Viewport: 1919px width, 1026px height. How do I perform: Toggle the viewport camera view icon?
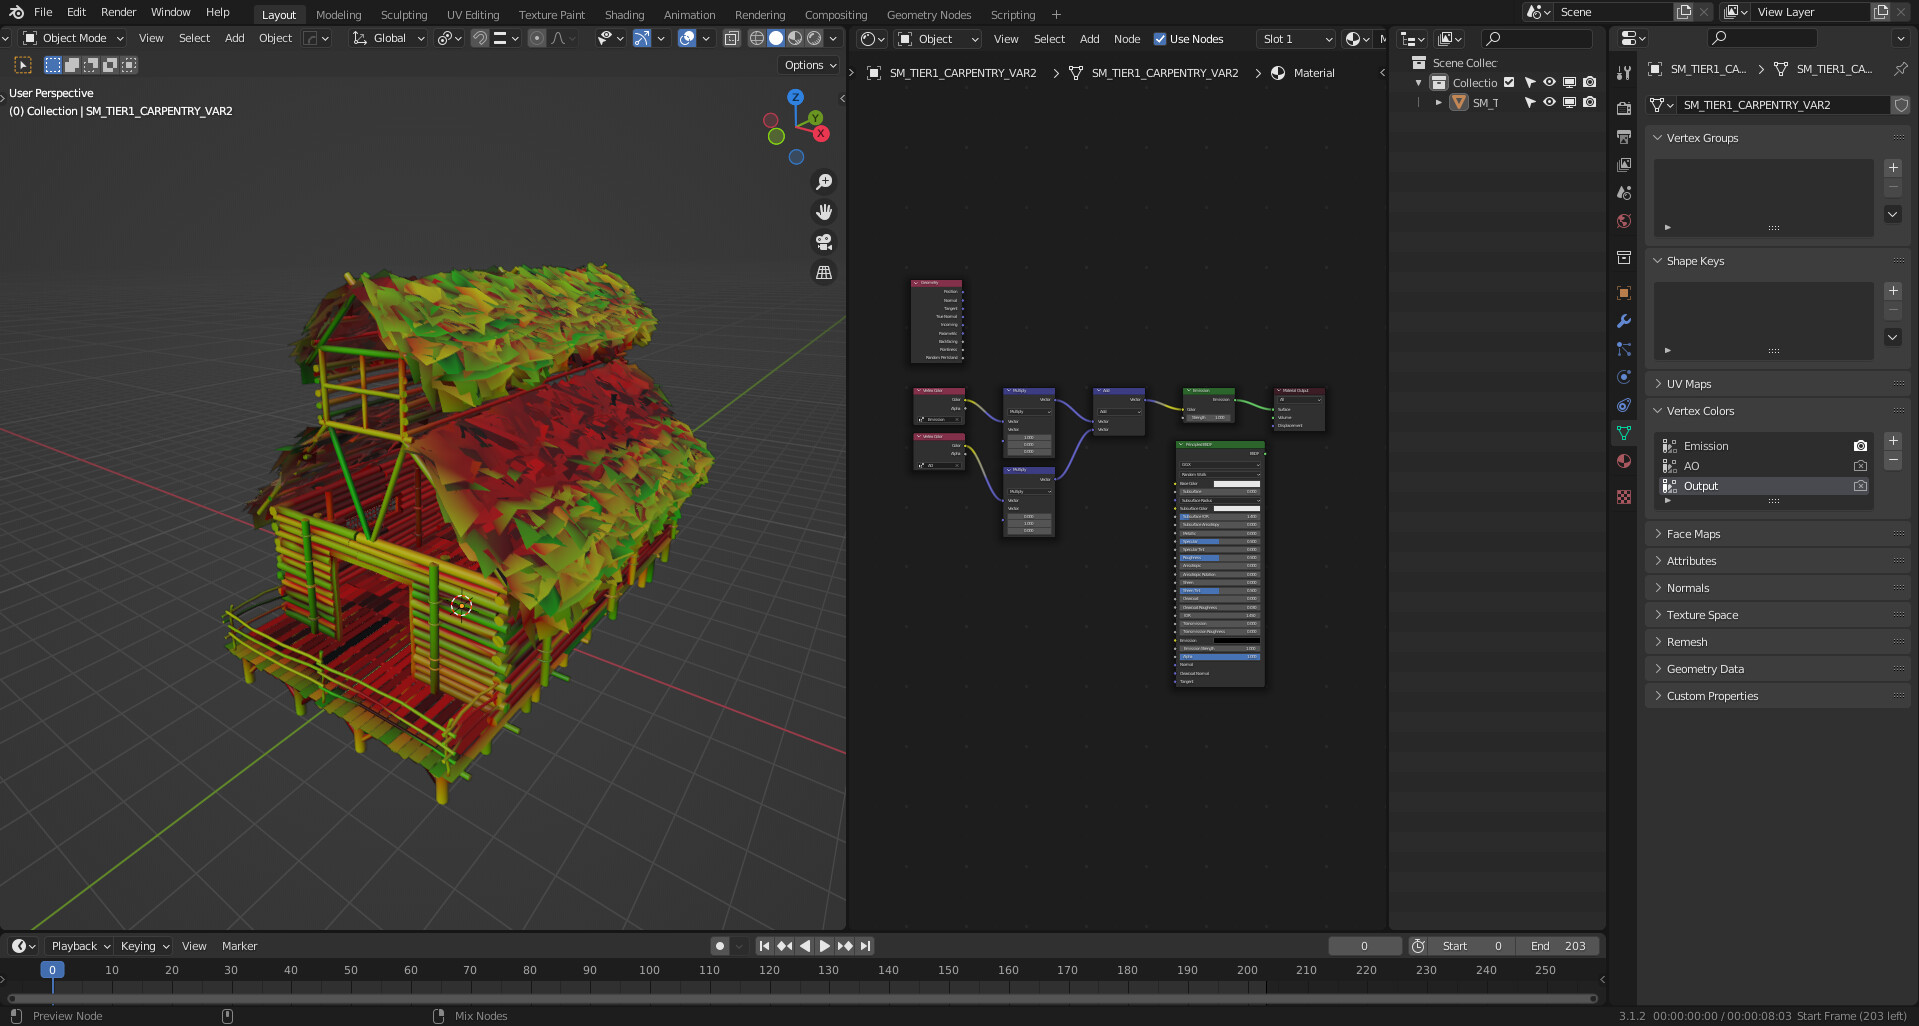(823, 241)
